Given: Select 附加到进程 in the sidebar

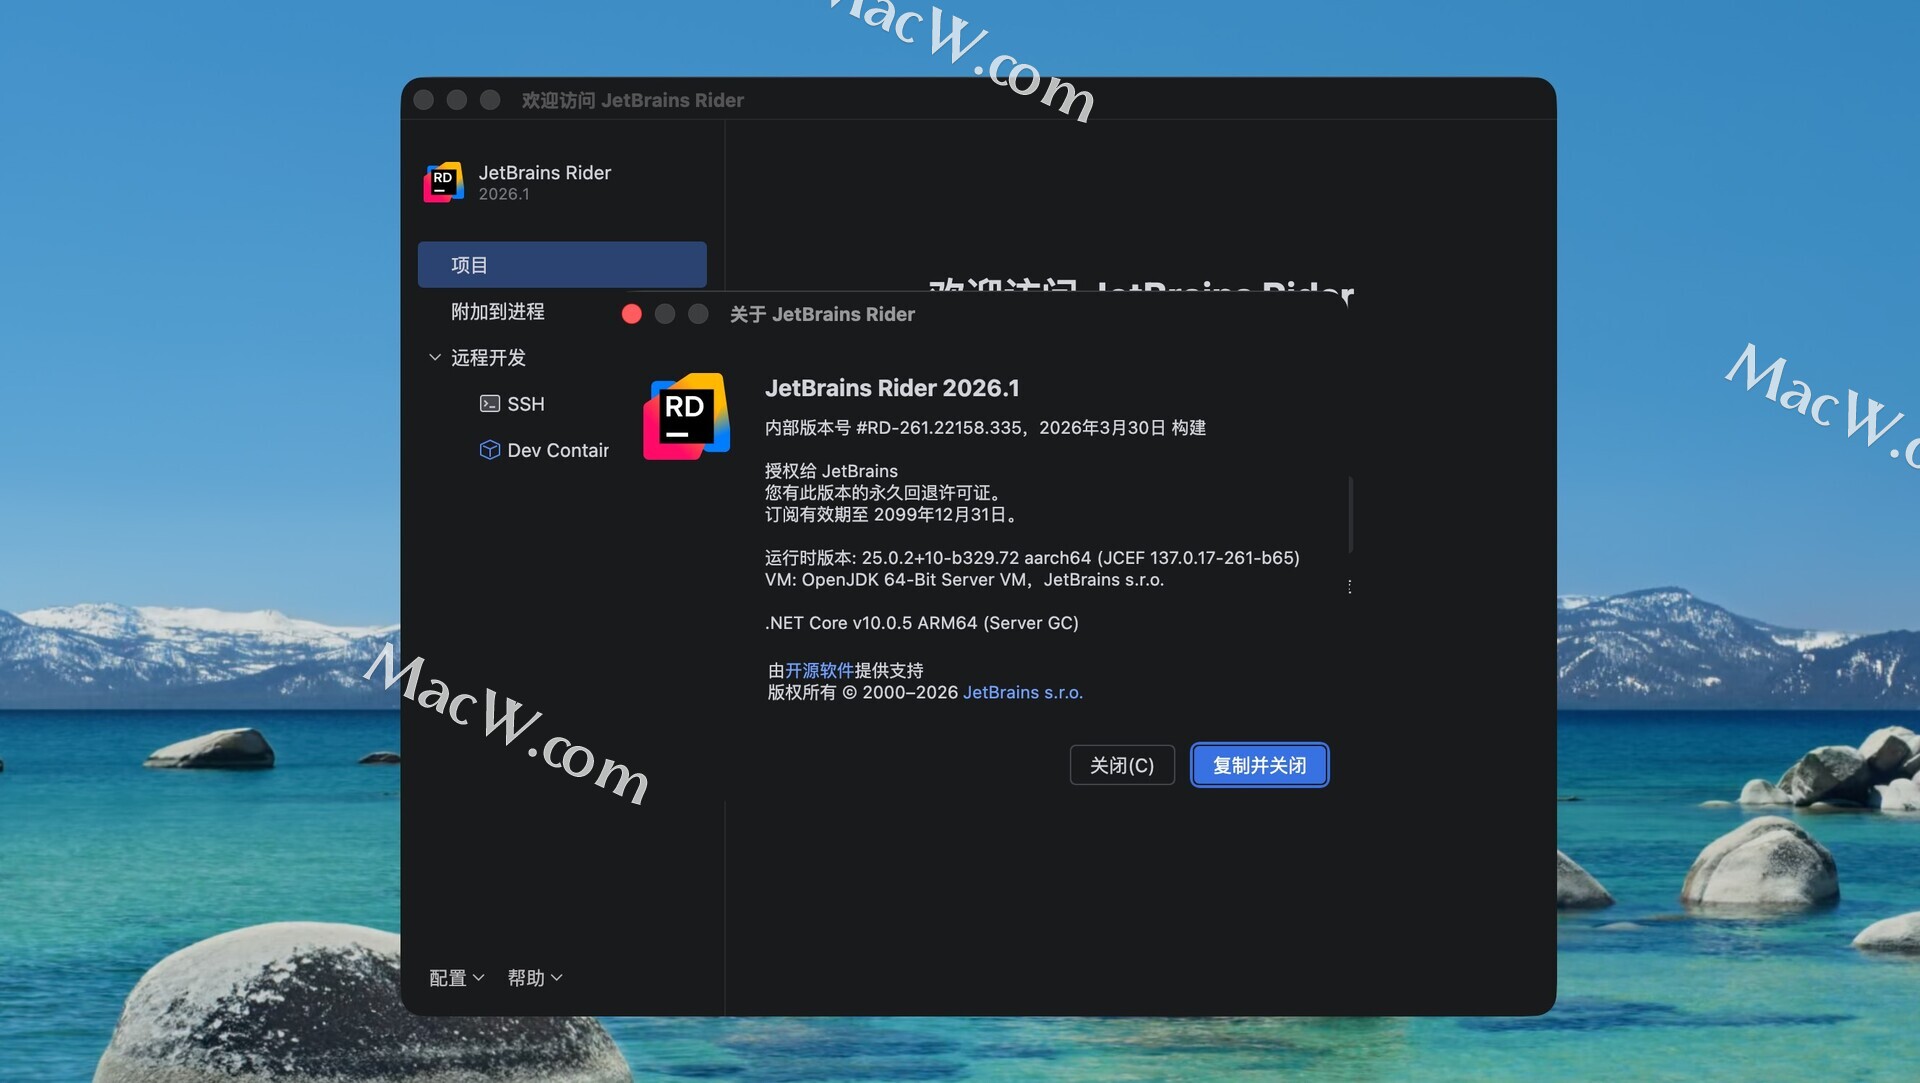Looking at the screenshot, I should (498, 311).
